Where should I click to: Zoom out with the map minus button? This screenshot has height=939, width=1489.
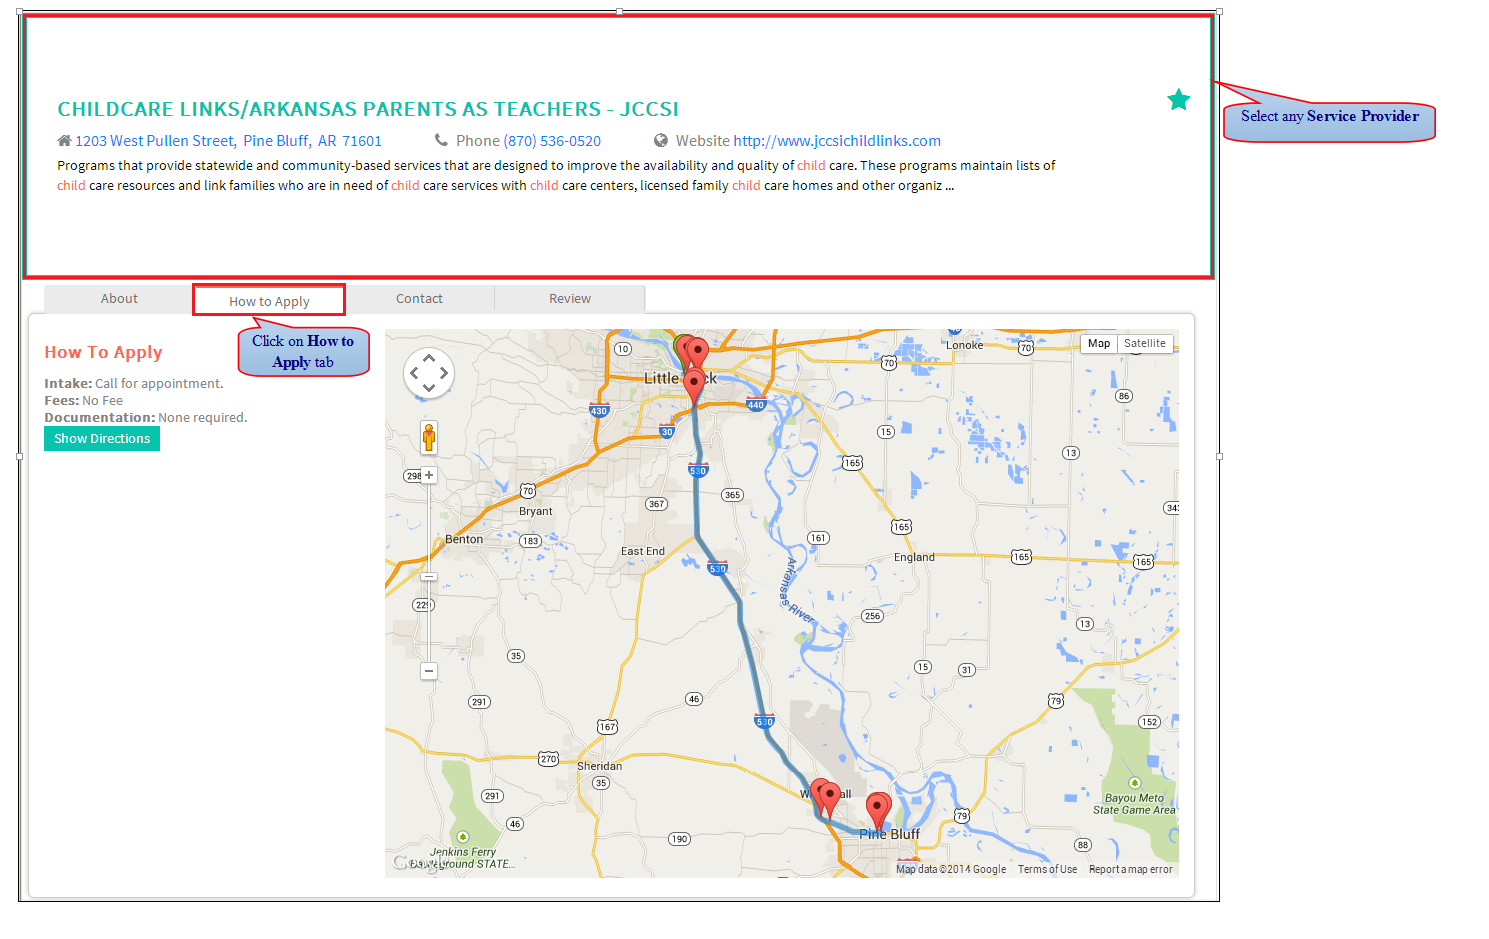[429, 671]
